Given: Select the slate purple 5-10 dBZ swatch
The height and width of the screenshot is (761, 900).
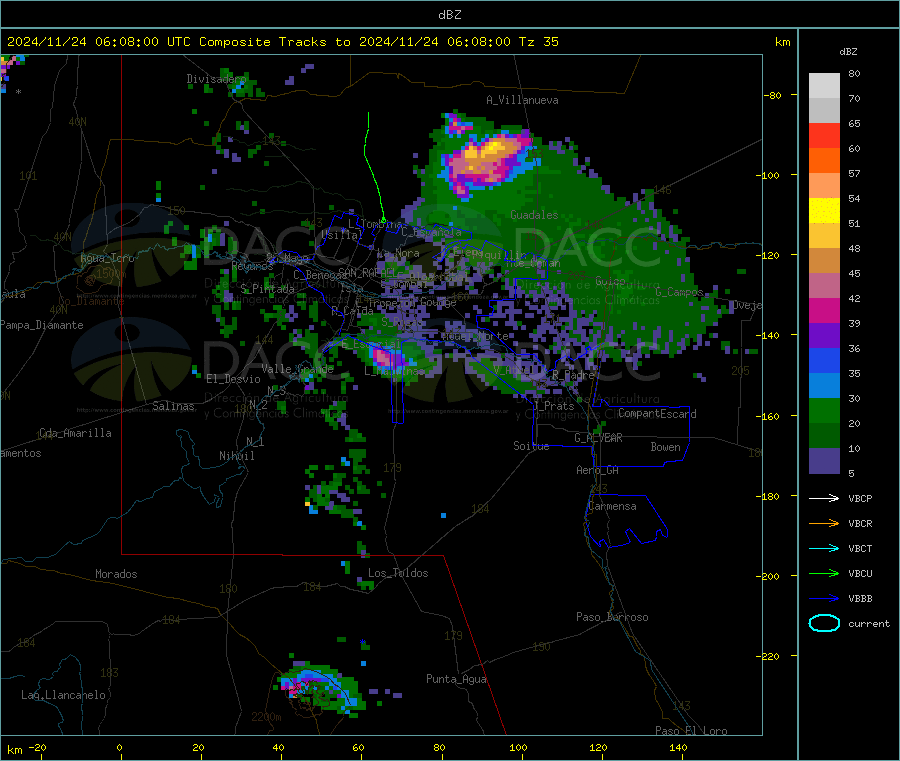Looking at the screenshot, I should (824, 460).
